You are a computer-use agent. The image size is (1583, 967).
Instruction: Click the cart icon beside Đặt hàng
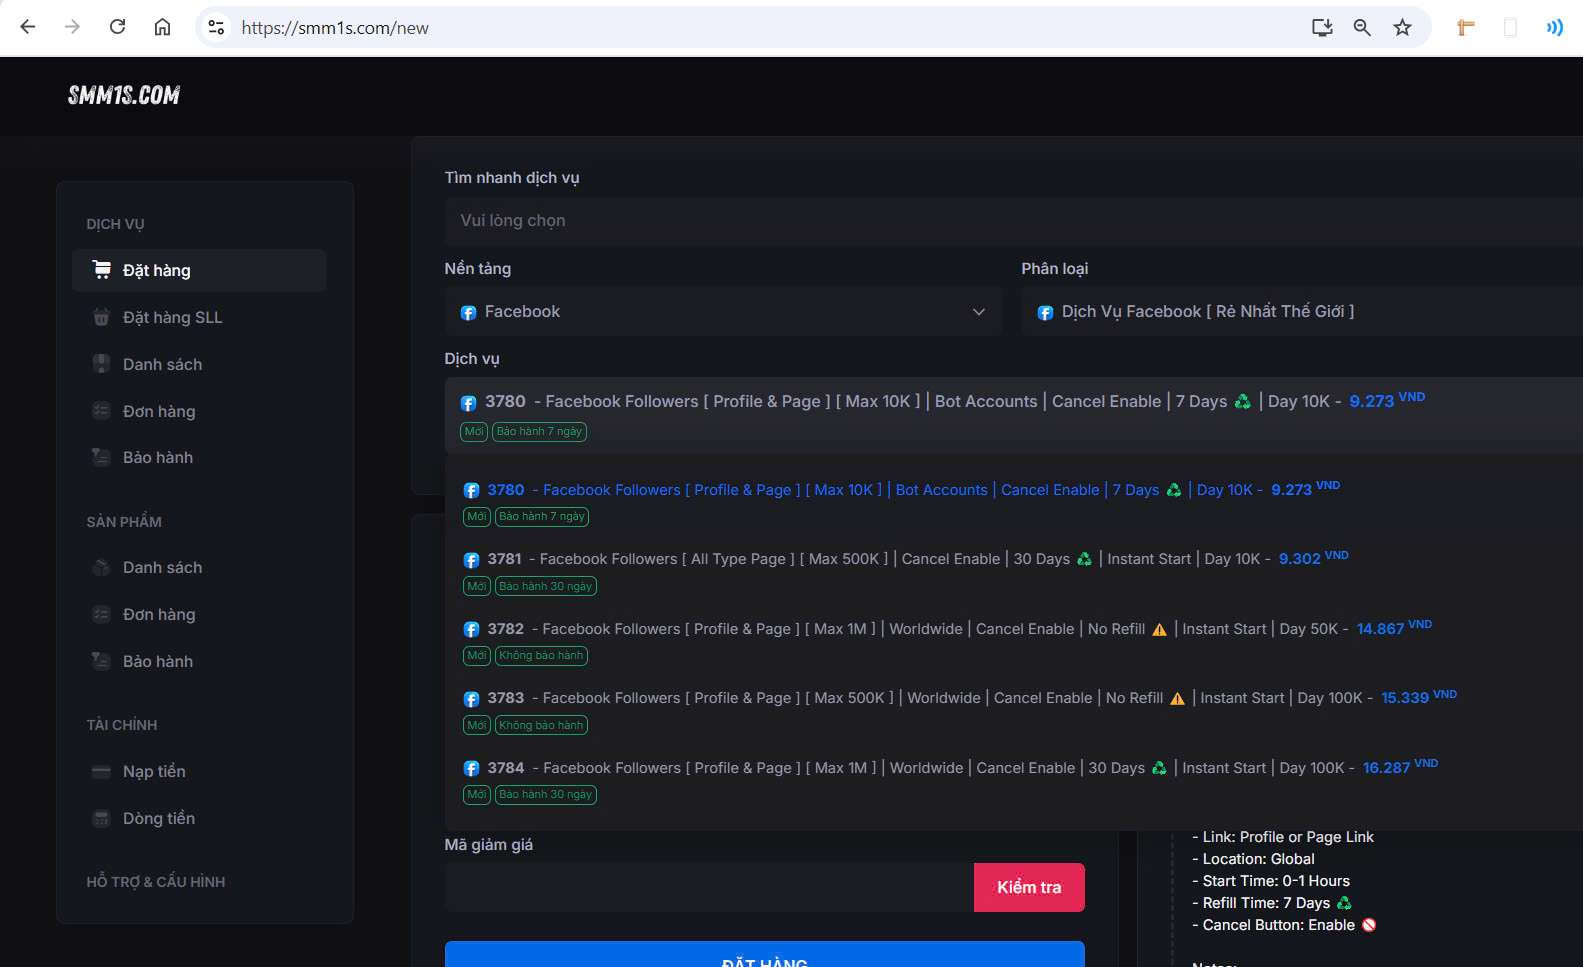point(102,269)
